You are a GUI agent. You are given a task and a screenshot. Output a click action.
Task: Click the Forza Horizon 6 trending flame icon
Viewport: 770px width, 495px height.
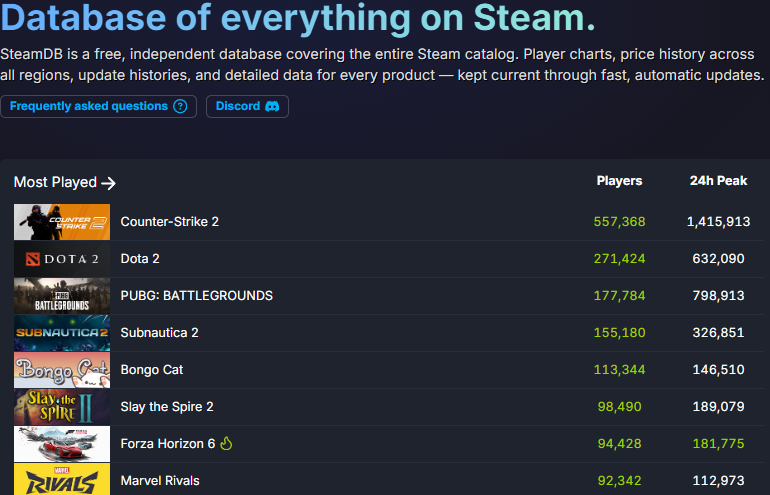click(x=226, y=443)
